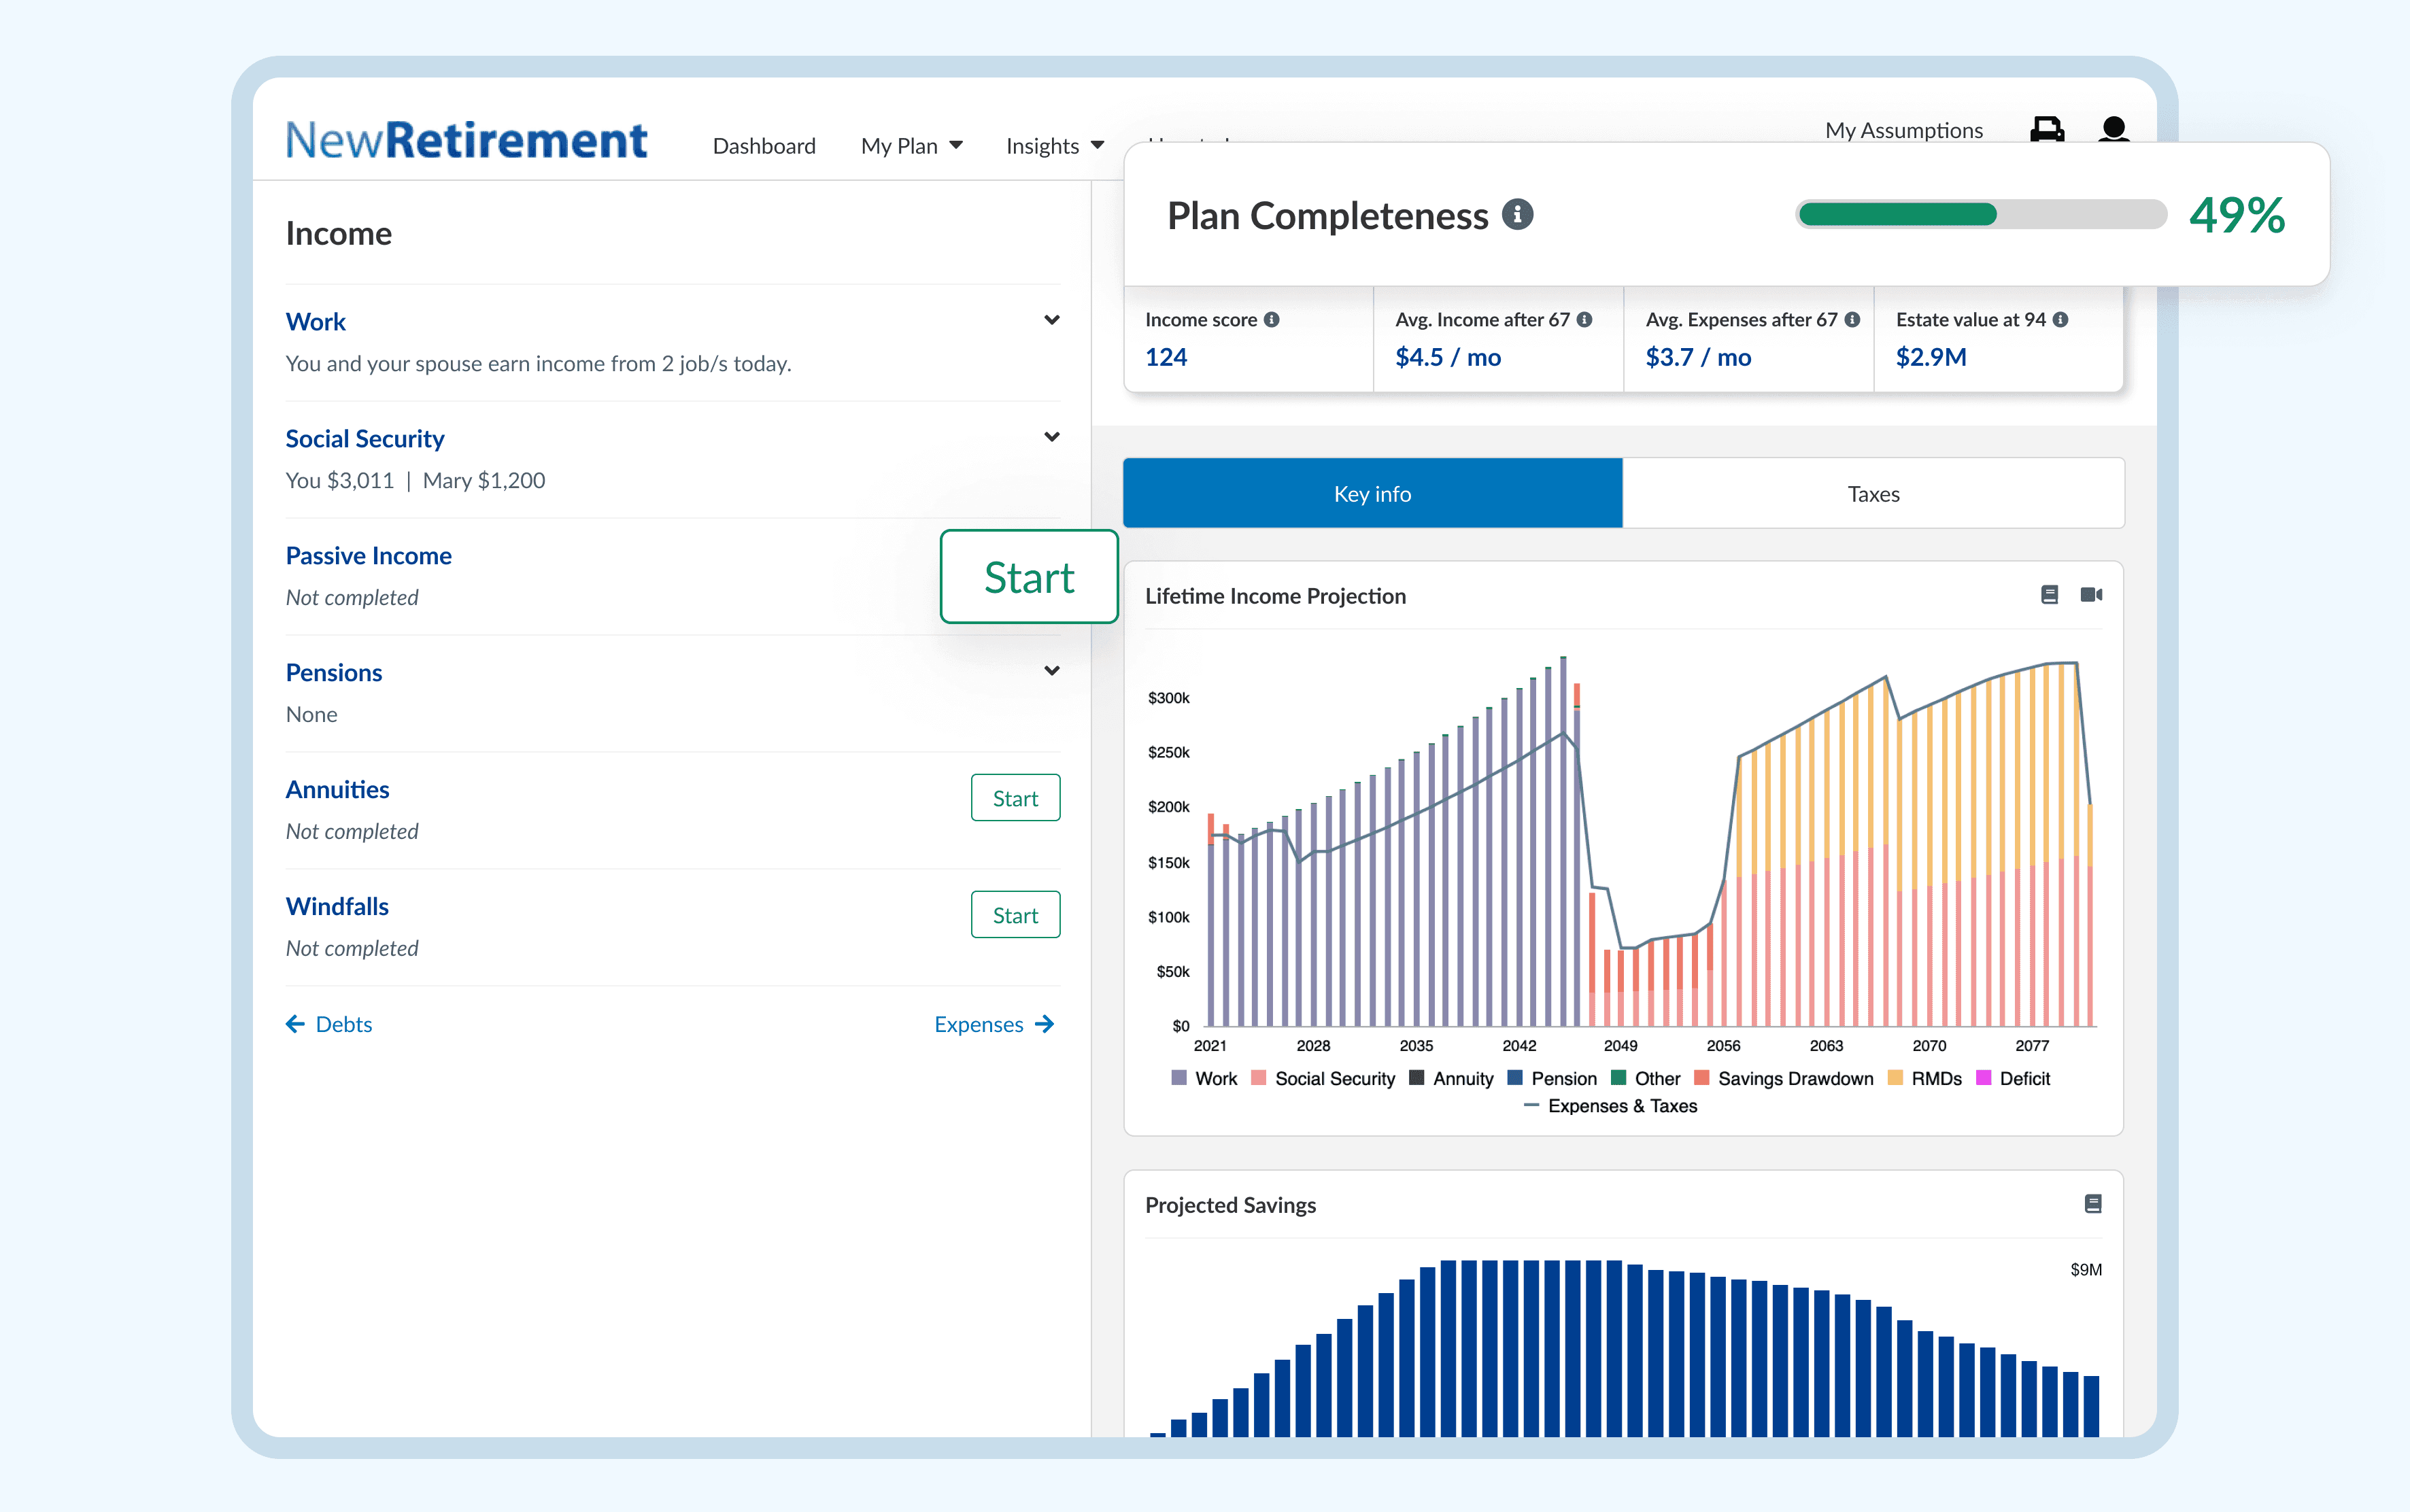
Task: Click the print icon in header
Action: (x=2046, y=129)
